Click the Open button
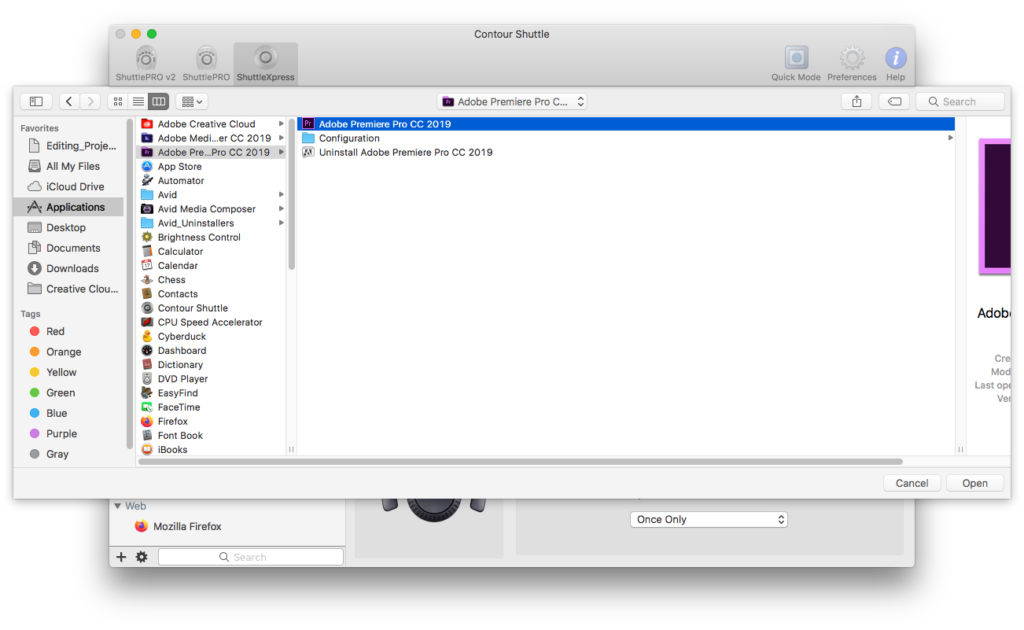The height and width of the screenshot is (630, 1024). 974,483
